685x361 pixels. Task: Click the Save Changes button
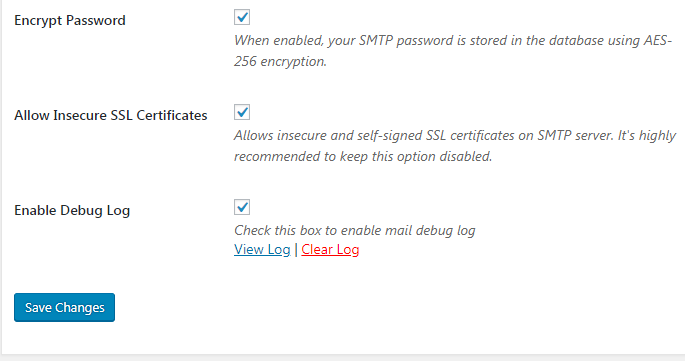click(64, 308)
